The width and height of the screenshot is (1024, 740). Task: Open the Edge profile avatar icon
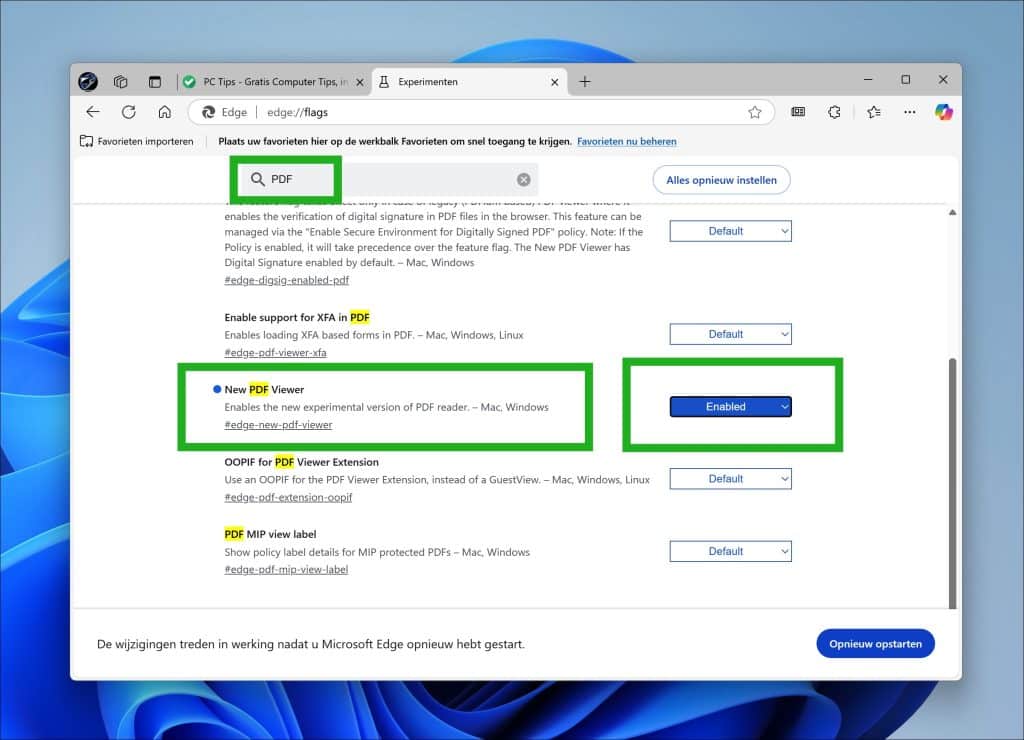click(x=88, y=82)
